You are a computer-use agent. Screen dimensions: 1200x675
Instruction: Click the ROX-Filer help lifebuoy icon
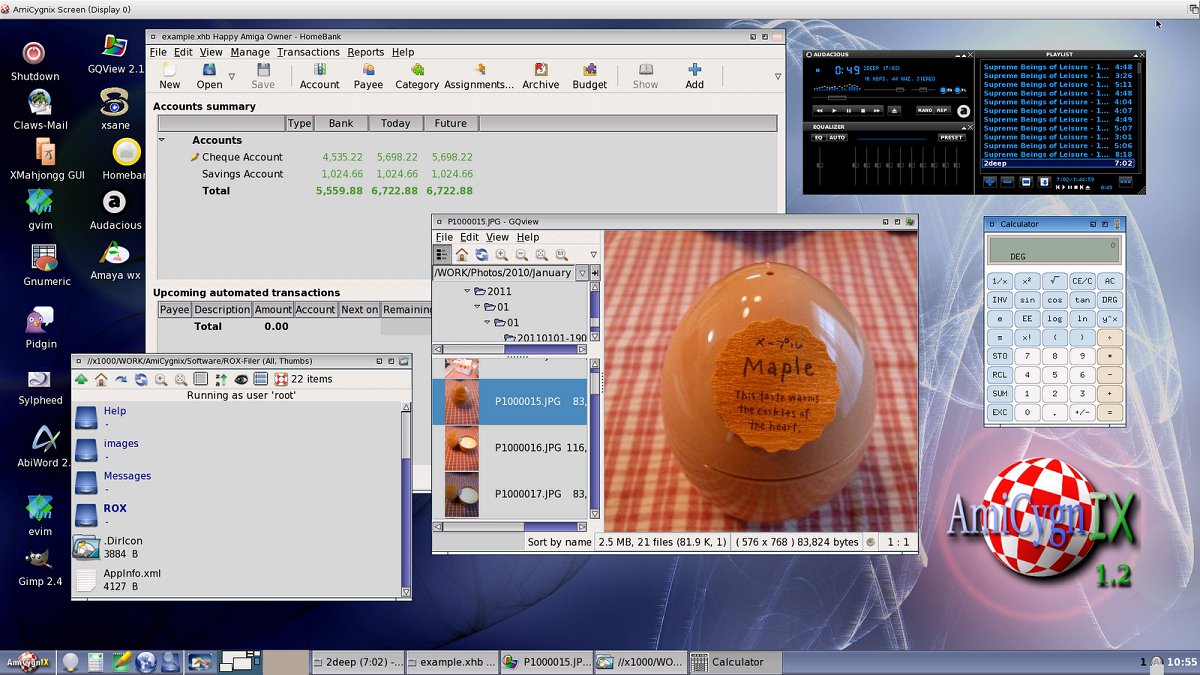pos(281,379)
